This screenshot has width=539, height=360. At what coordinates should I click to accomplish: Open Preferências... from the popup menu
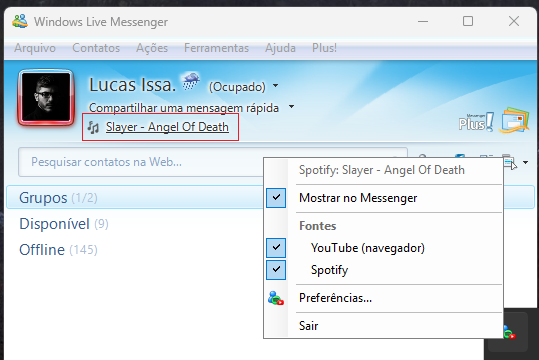click(x=383, y=298)
